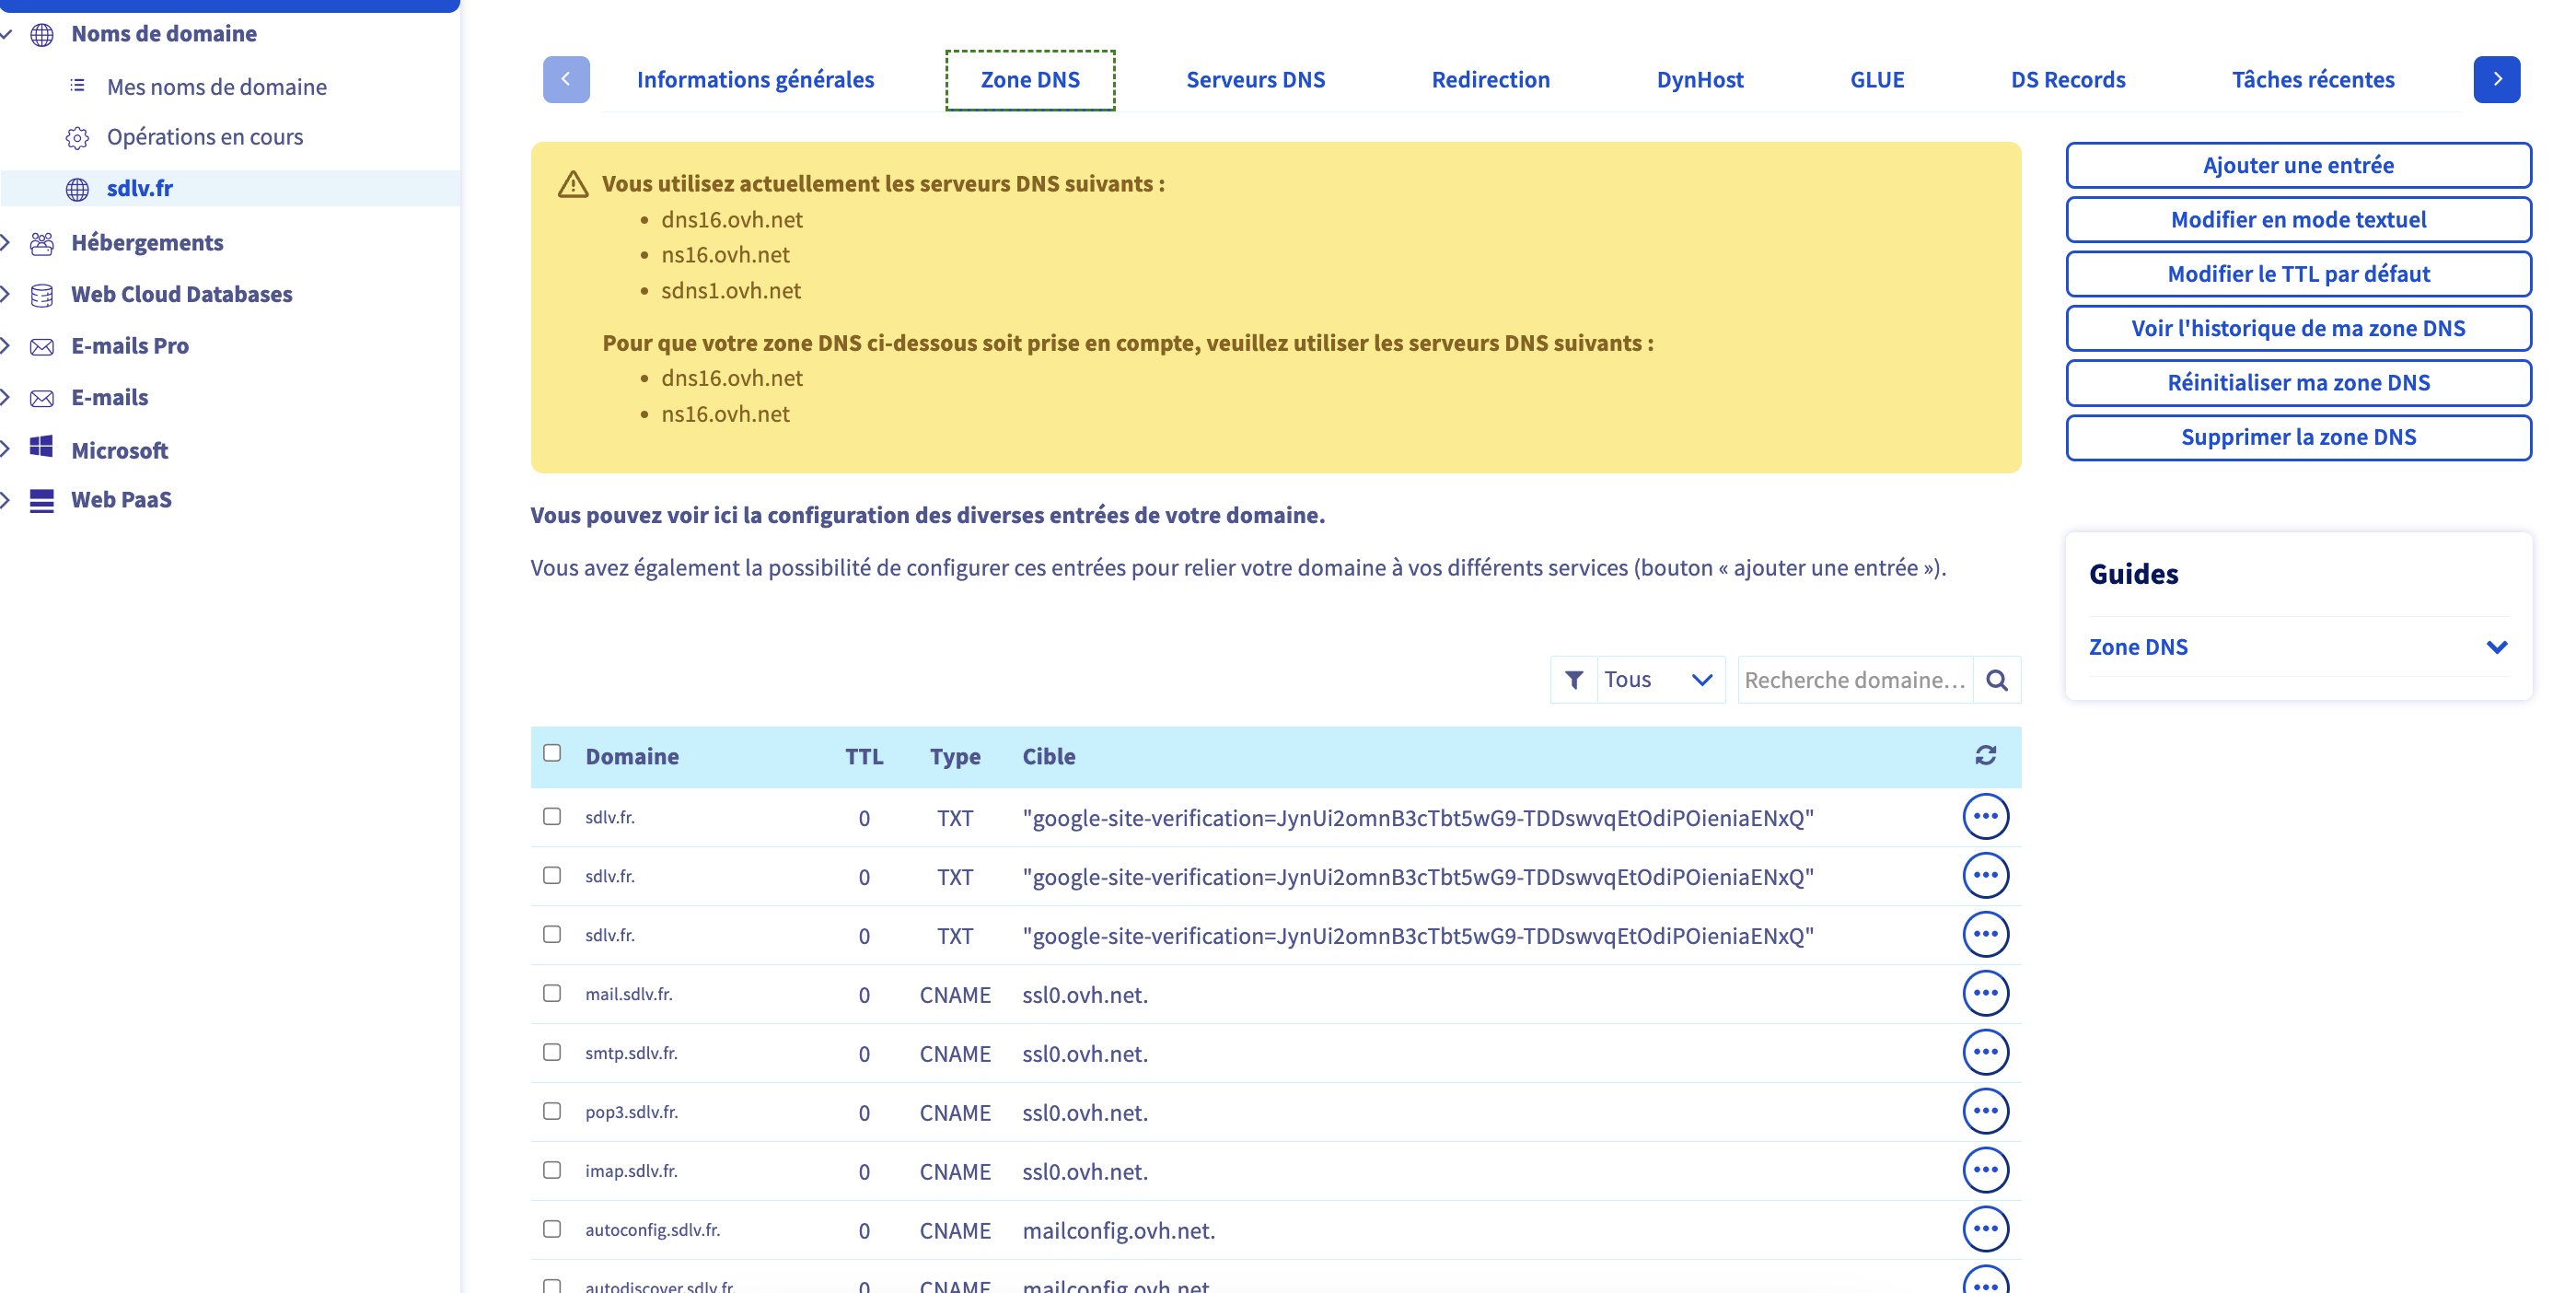The height and width of the screenshot is (1293, 2576).
Task: Click the Opérations en cours gear icon
Action: pos(77,137)
